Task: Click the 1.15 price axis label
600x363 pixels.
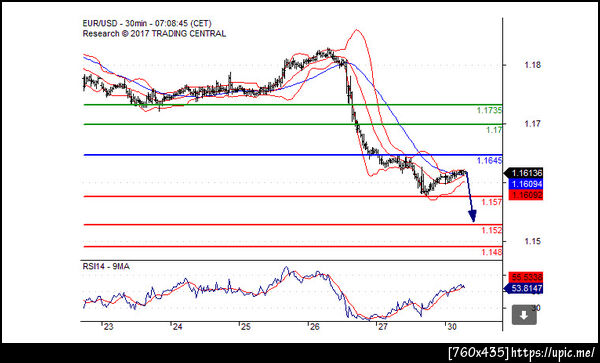Action: pos(533,241)
